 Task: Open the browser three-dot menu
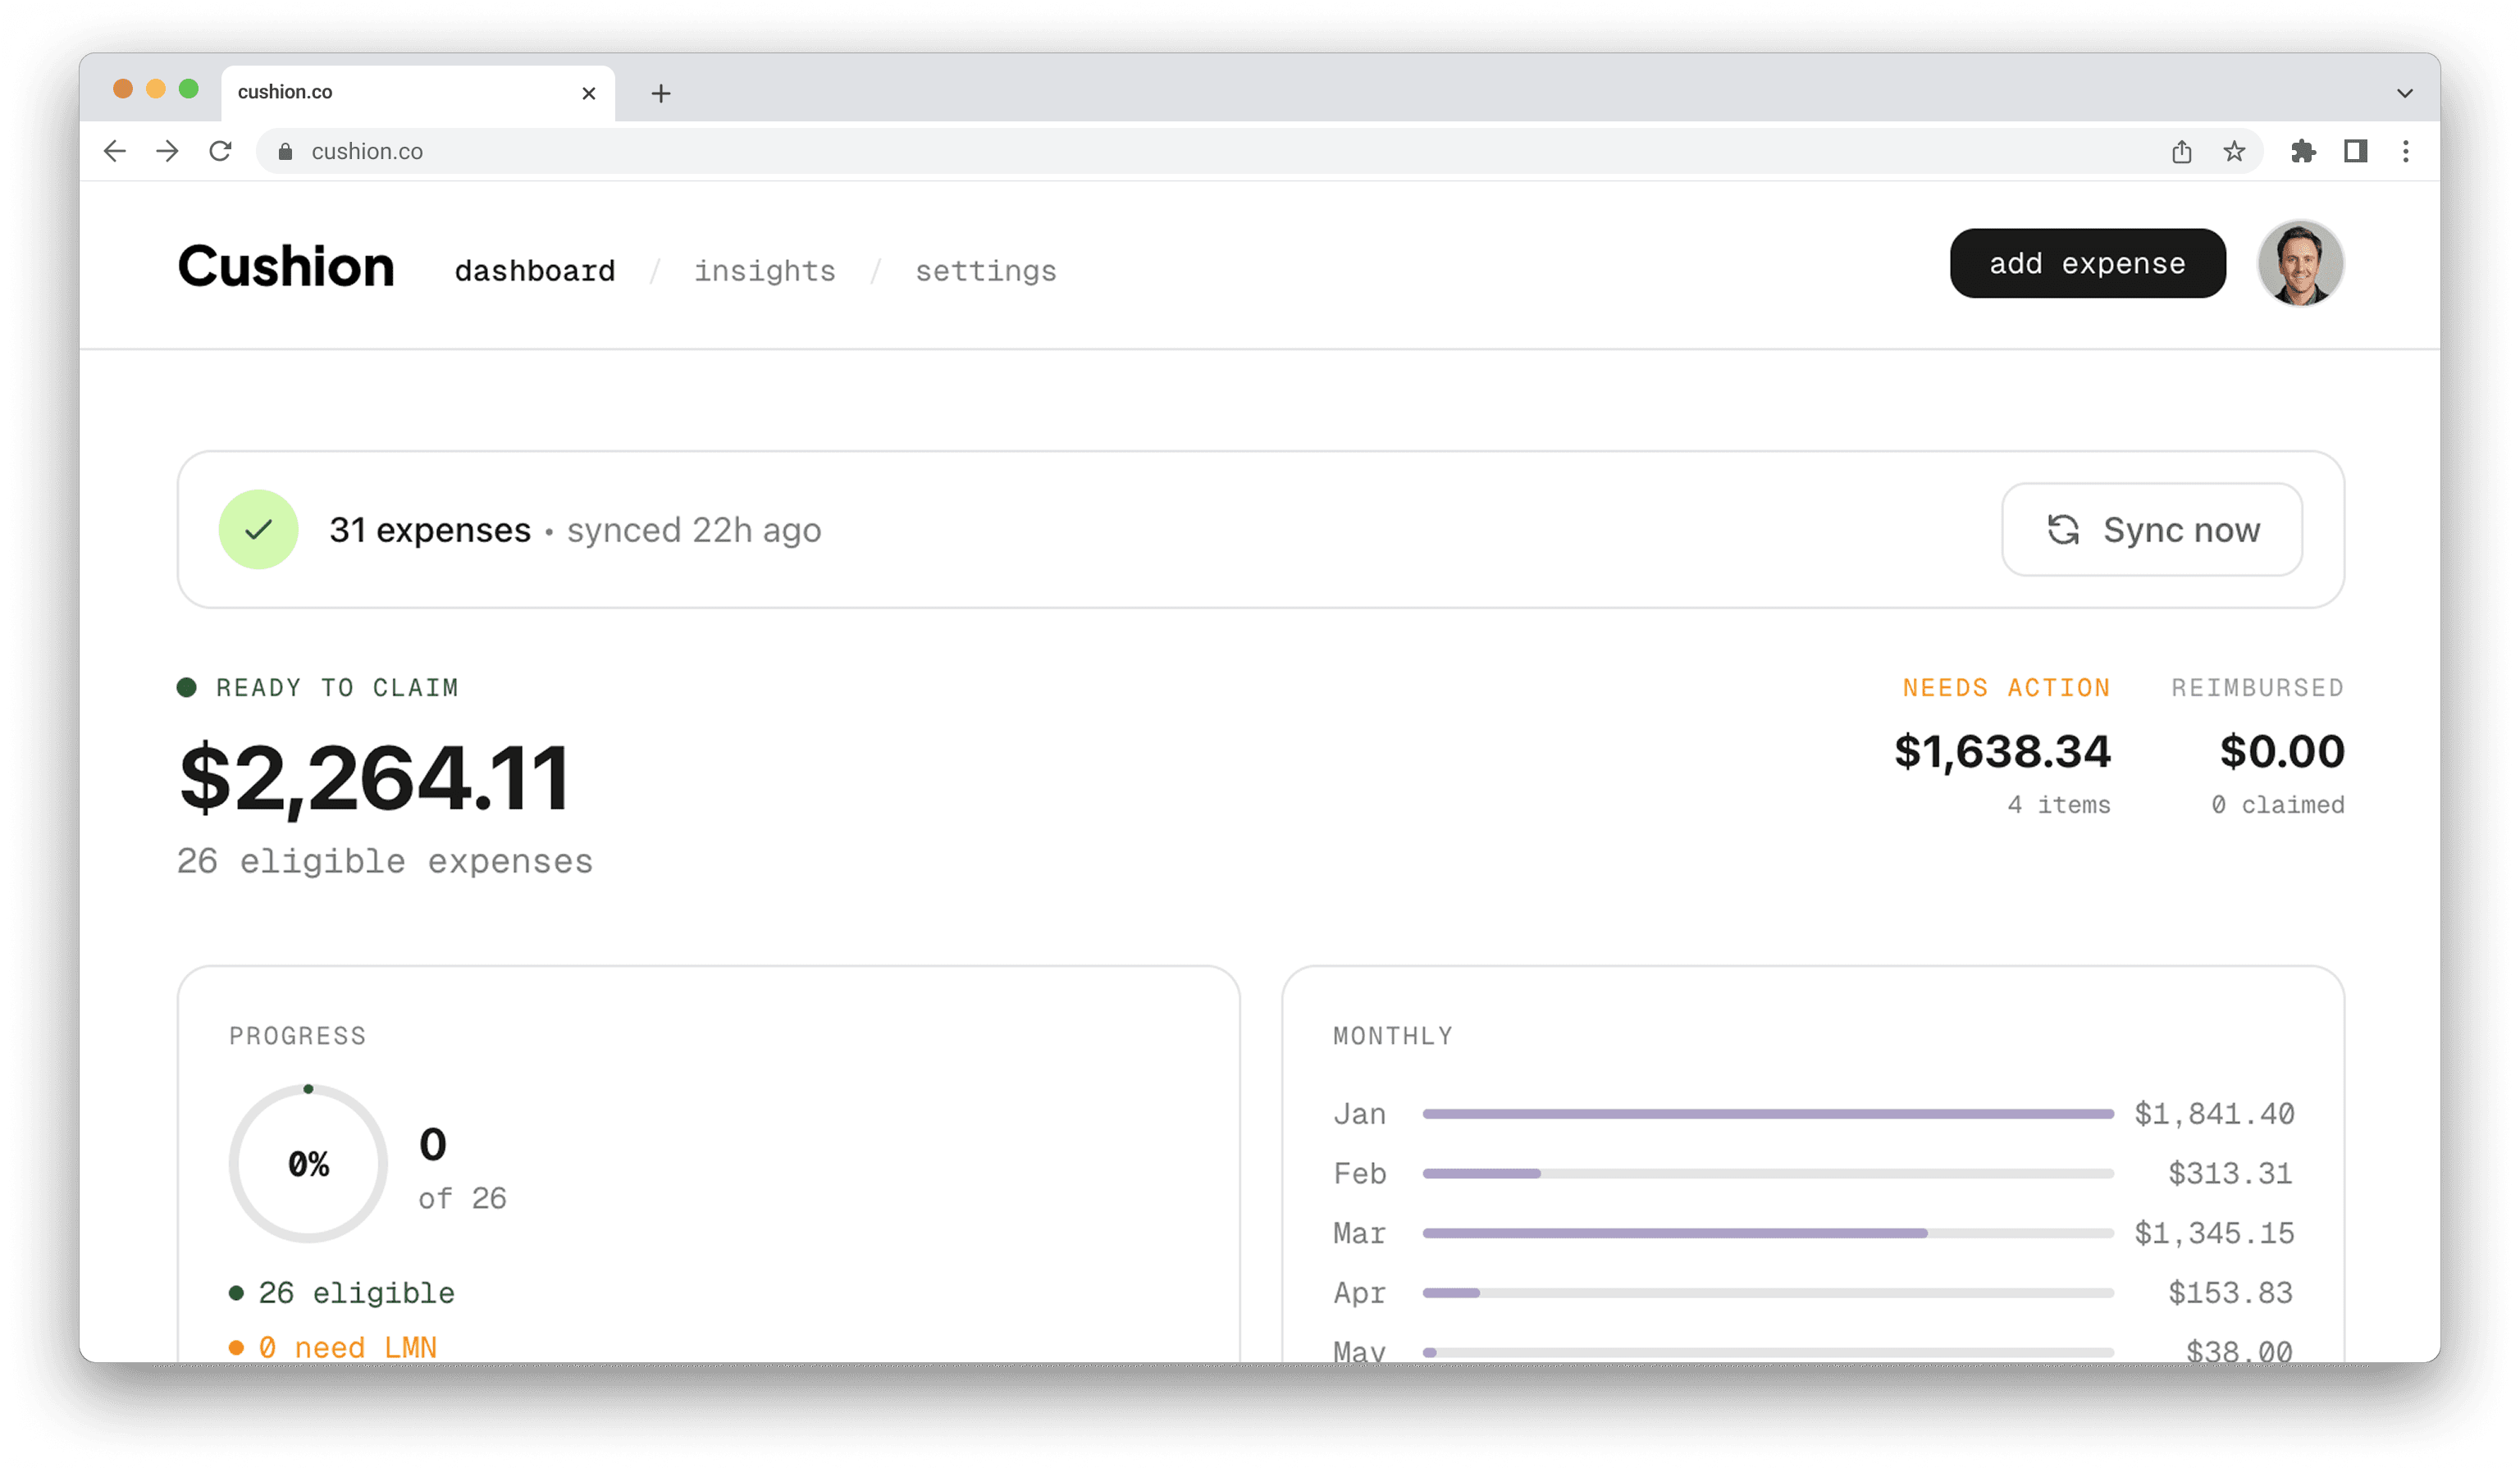2406,151
